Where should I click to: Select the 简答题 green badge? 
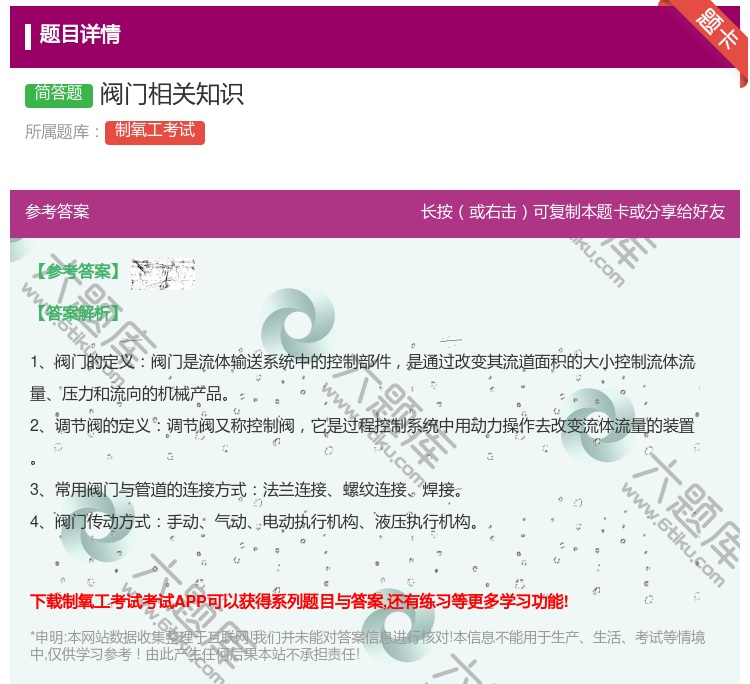pyautogui.click(x=58, y=94)
